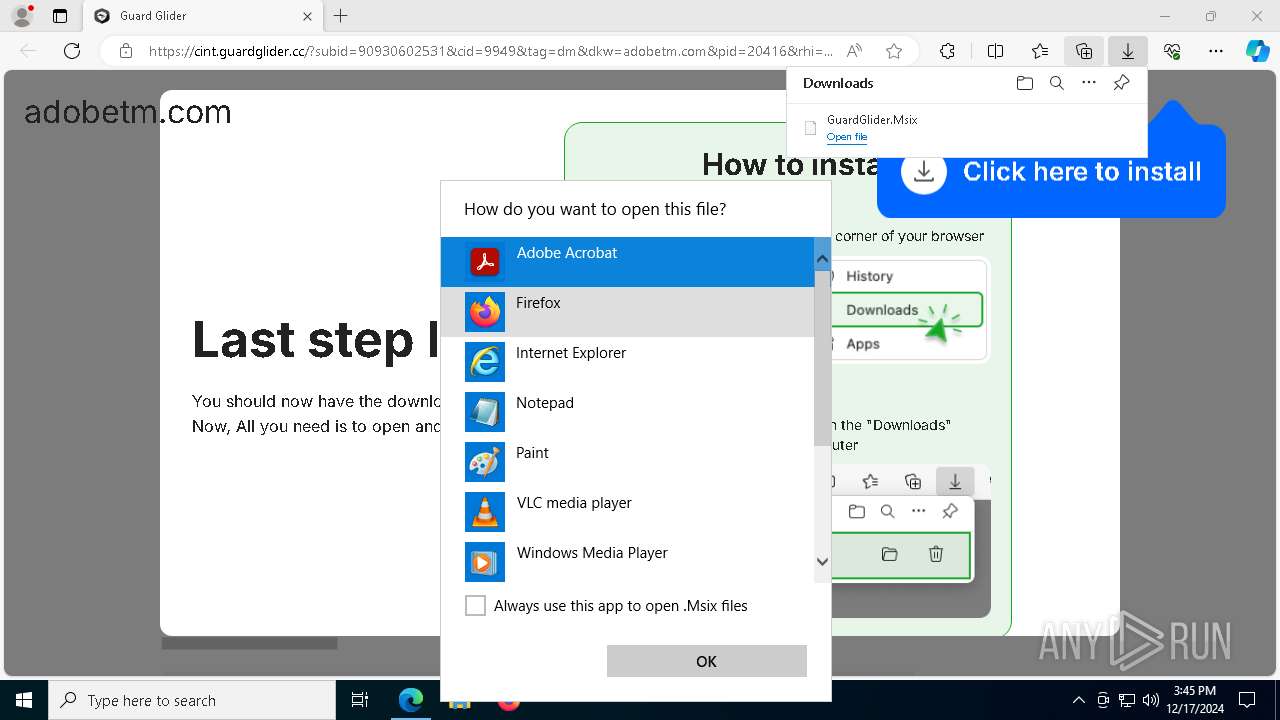Screen dimensions: 1280x720
Task: Search downloads magnifier icon
Action: [x=1057, y=83]
